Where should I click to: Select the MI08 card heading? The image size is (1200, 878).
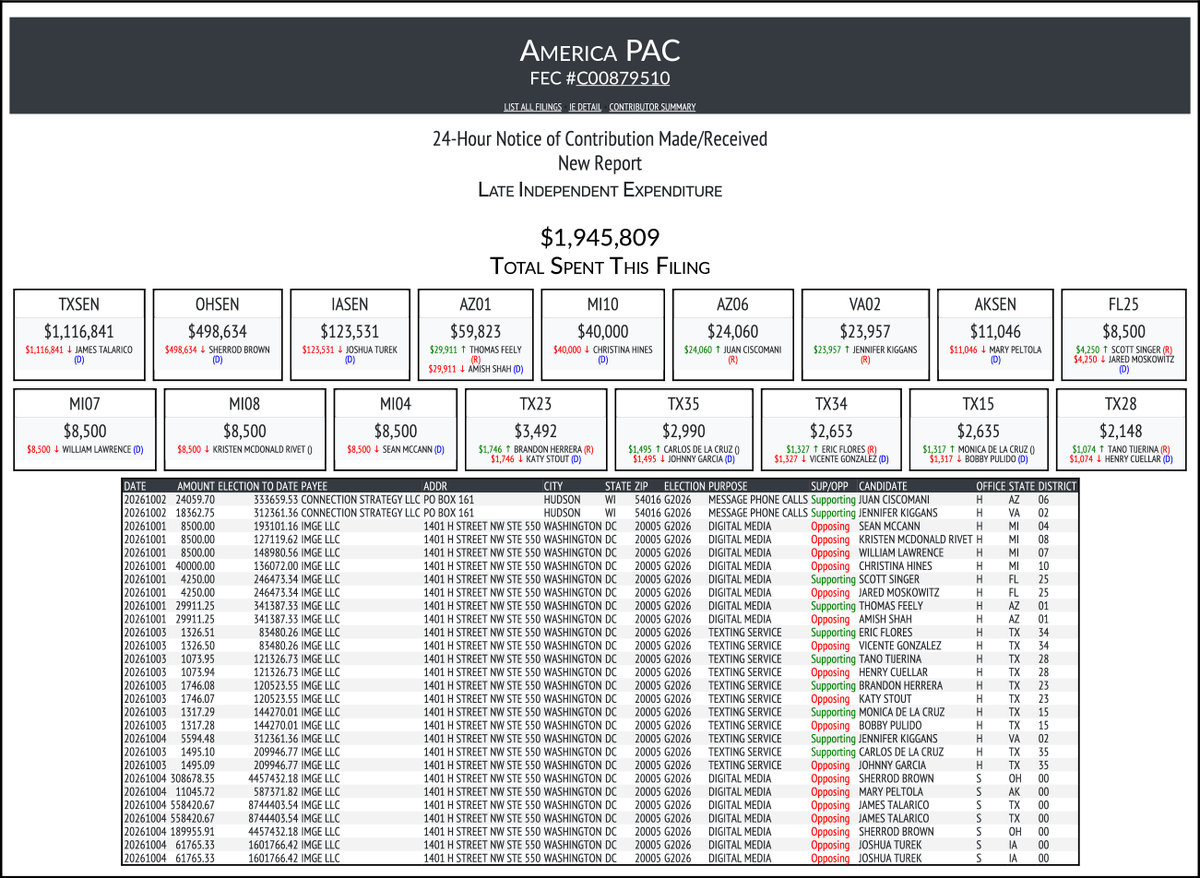tap(244, 403)
